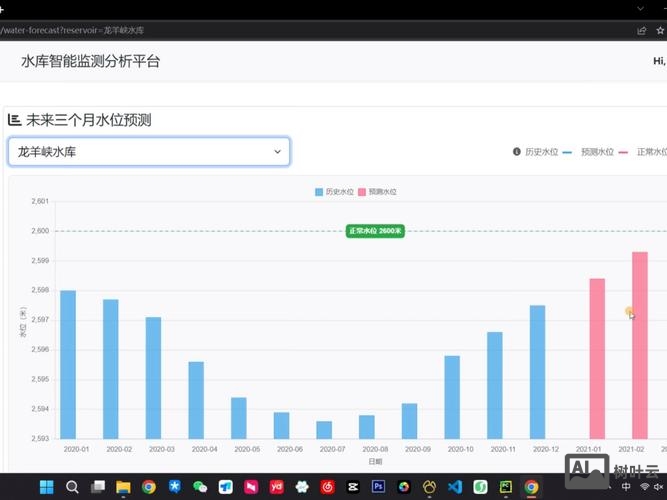Screen dimensions: 667x500
Task: Click pink 预测水位 legend color box
Action: pyautogui.click(x=362, y=192)
